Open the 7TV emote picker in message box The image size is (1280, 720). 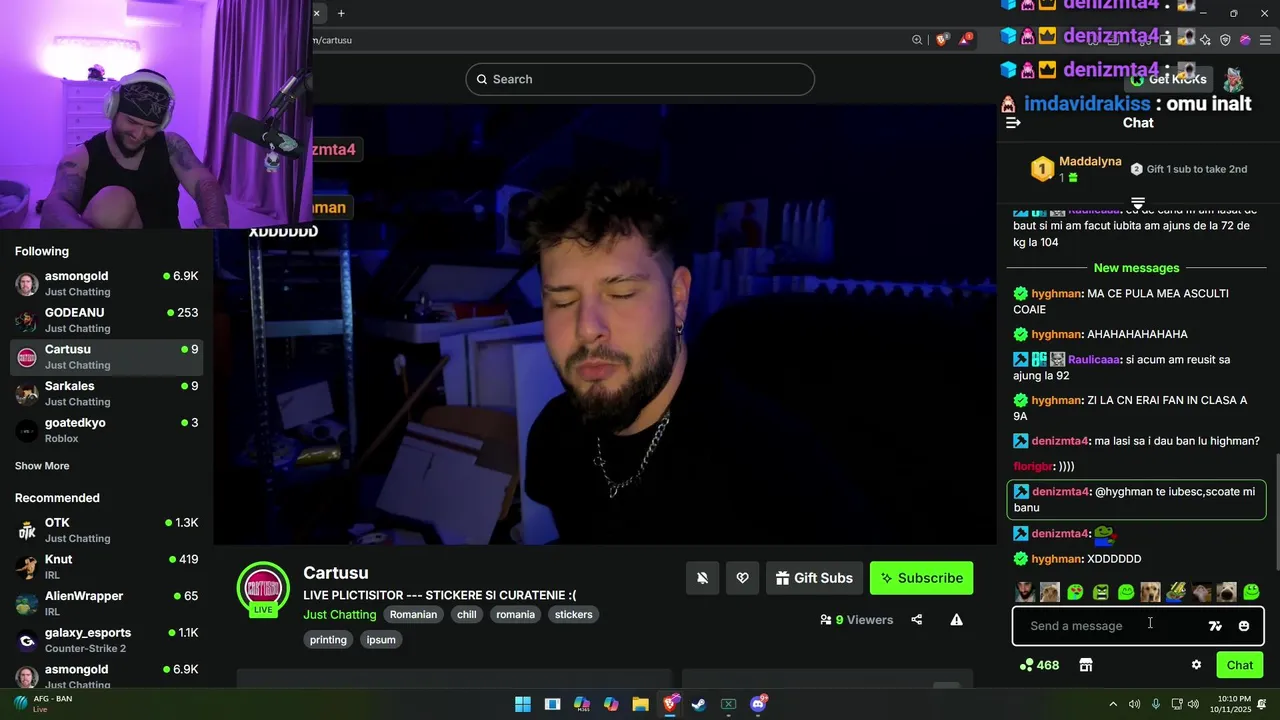pos(1215,626)
